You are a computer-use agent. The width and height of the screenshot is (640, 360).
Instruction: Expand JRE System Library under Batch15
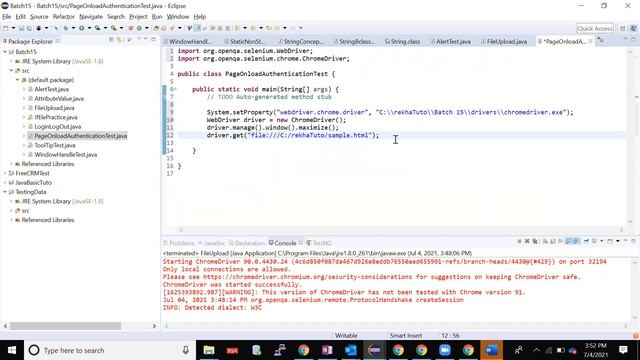pos(11,61)
